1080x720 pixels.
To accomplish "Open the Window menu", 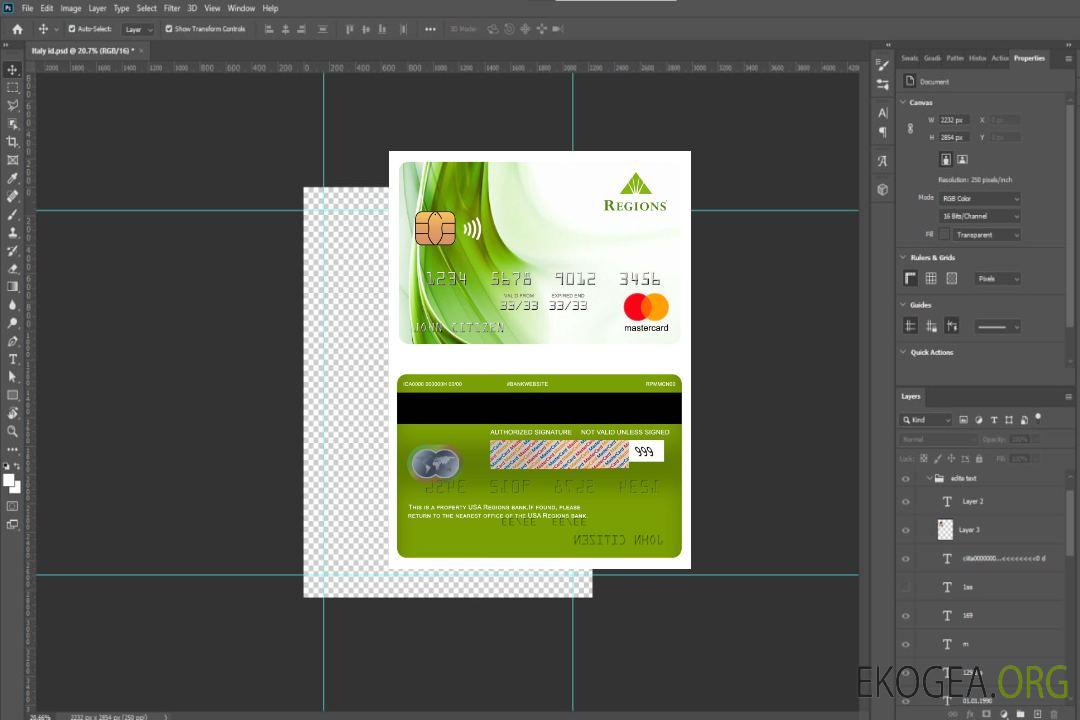I will click(241, 8).
